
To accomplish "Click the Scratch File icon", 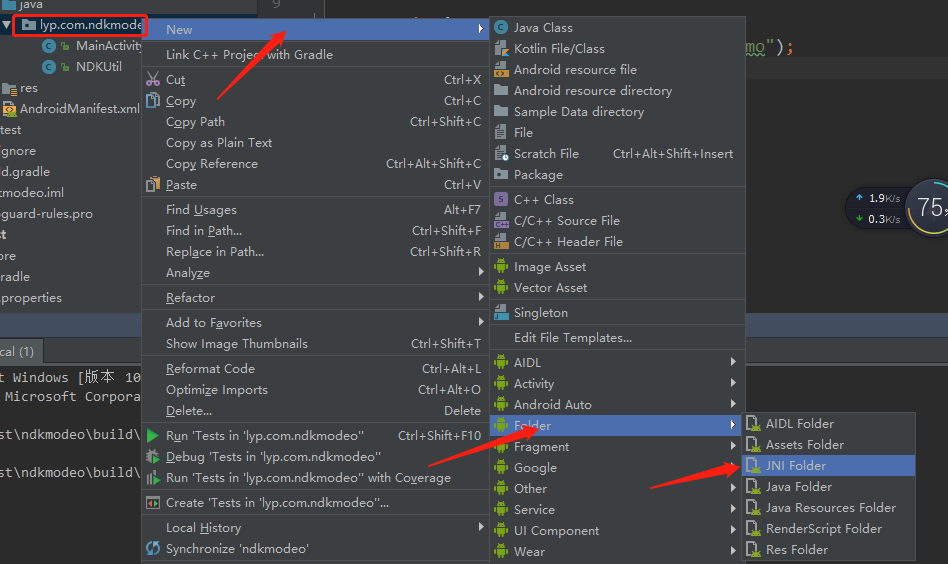I will point(501,154).
